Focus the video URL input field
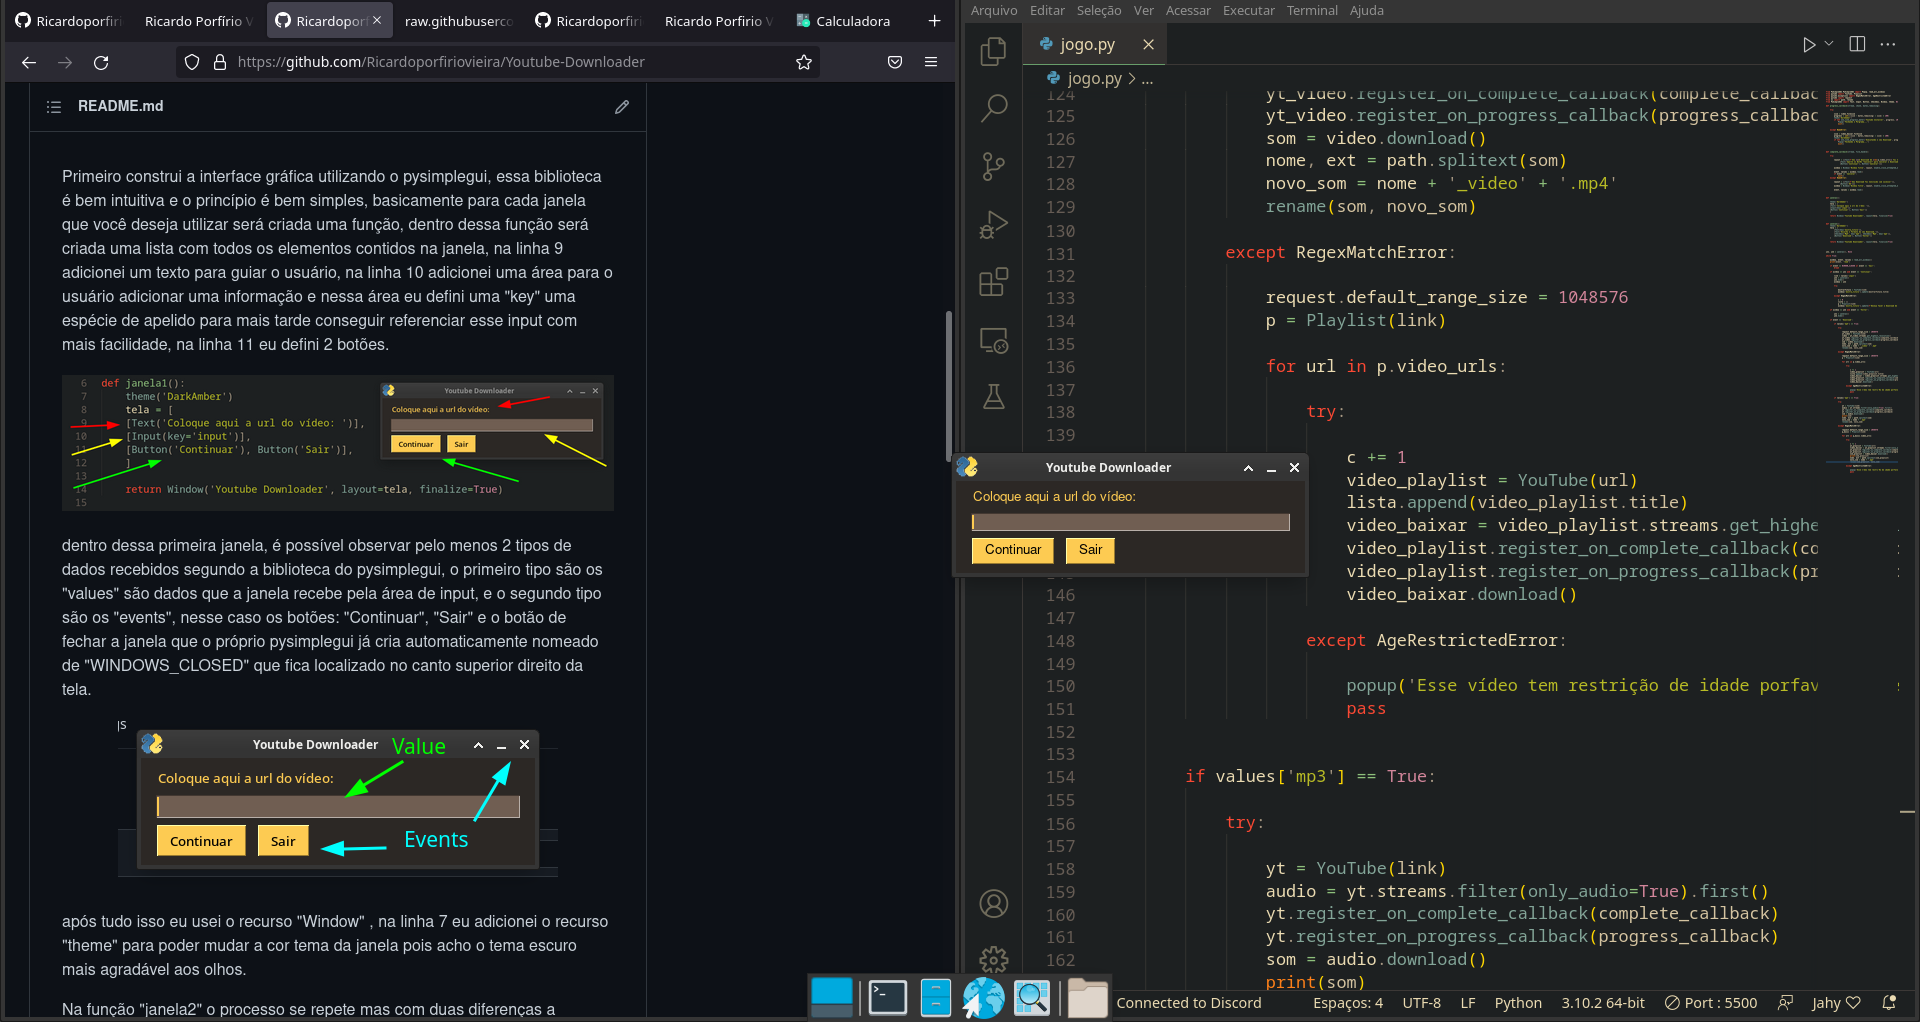The image size is (1920, 1022). pyautogui.click(x=1130, y=522)
